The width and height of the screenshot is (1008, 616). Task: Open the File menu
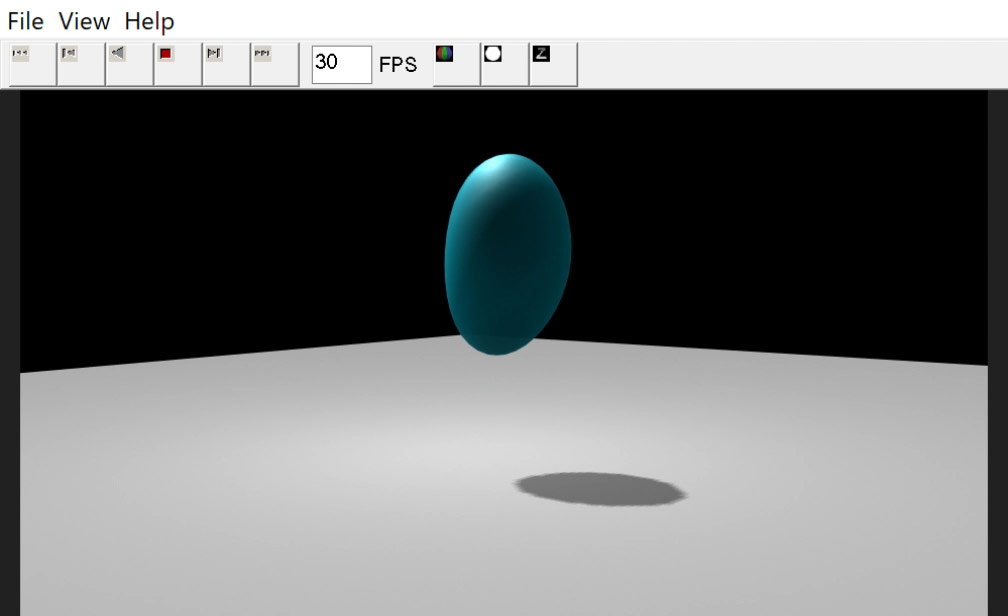click(x=26, y=21)
